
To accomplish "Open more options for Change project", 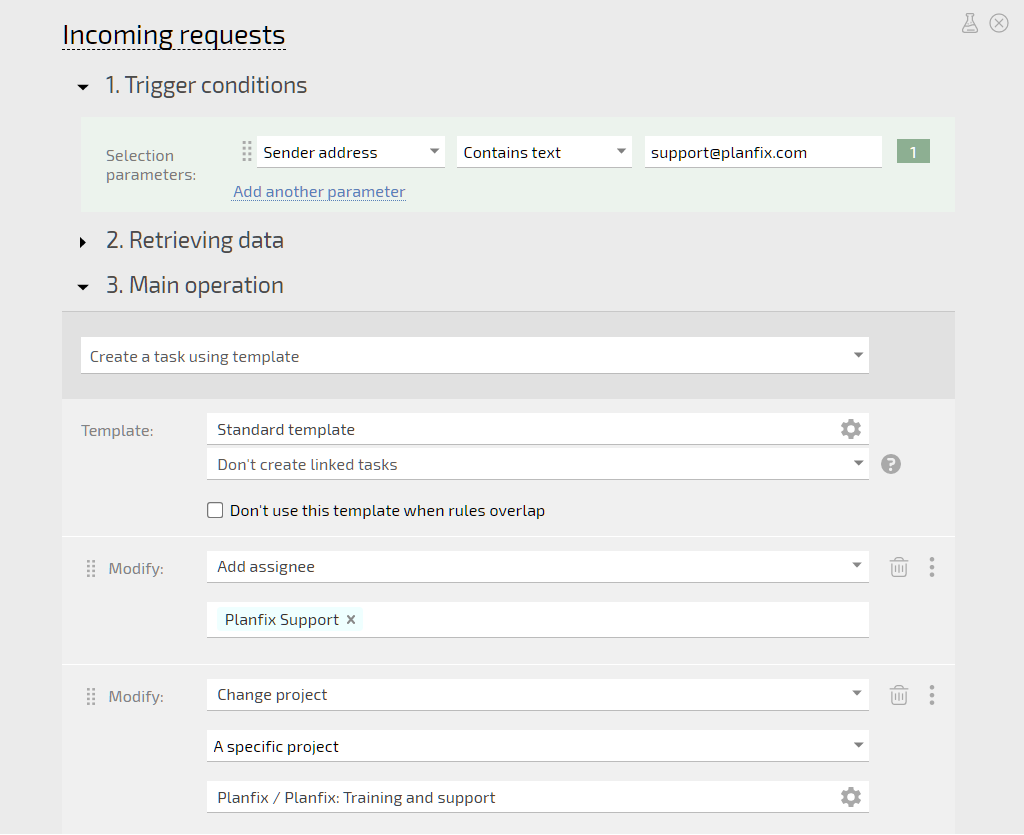I will point(932,695).
